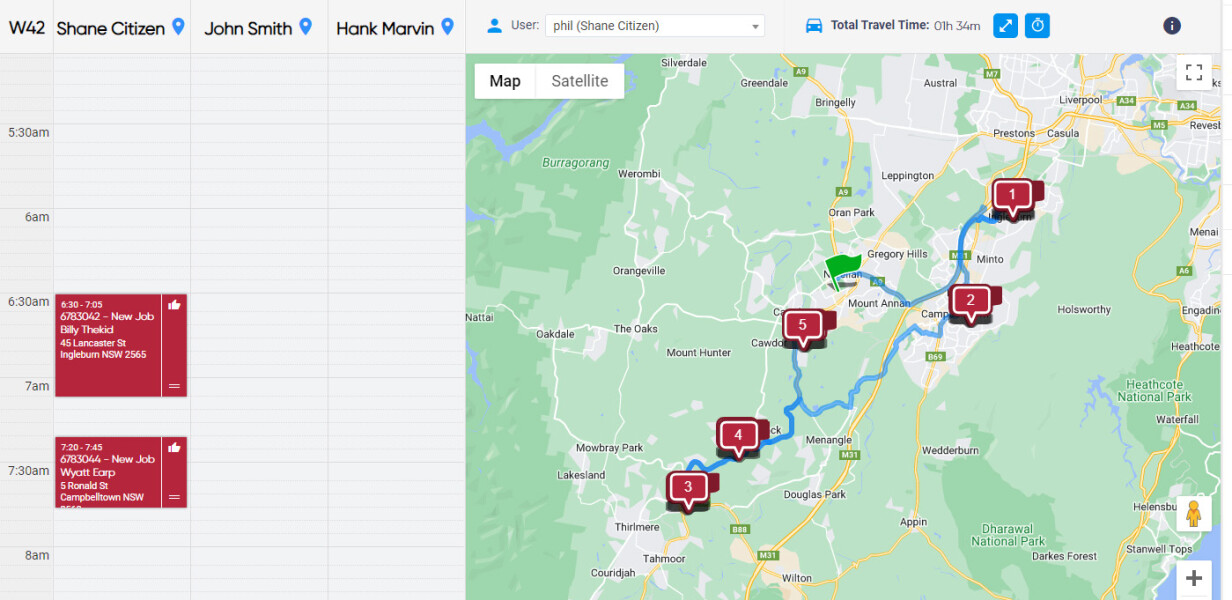Click the location pin beside John Smith
The width and height of the screenshot is (1232, 600).
[306, 27]
